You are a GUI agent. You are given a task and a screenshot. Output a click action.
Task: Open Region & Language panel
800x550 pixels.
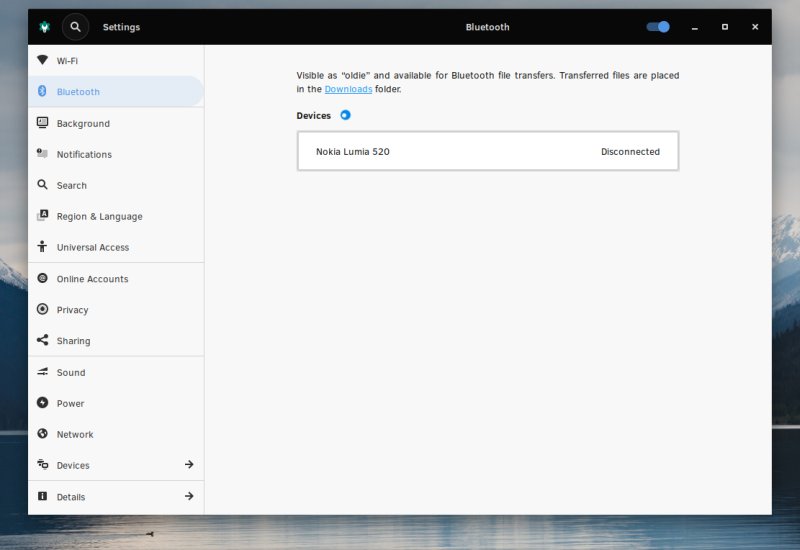point(116,216)
